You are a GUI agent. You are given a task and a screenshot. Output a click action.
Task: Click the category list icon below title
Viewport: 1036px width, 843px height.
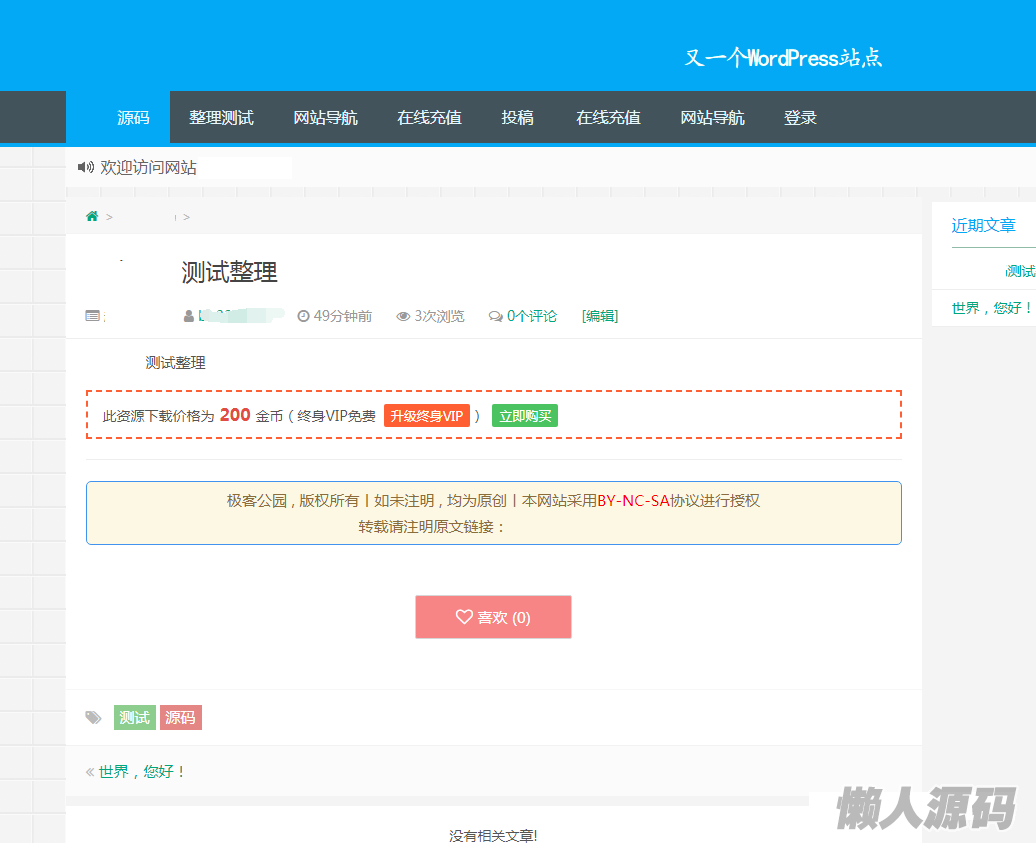[x=92, y=316]
